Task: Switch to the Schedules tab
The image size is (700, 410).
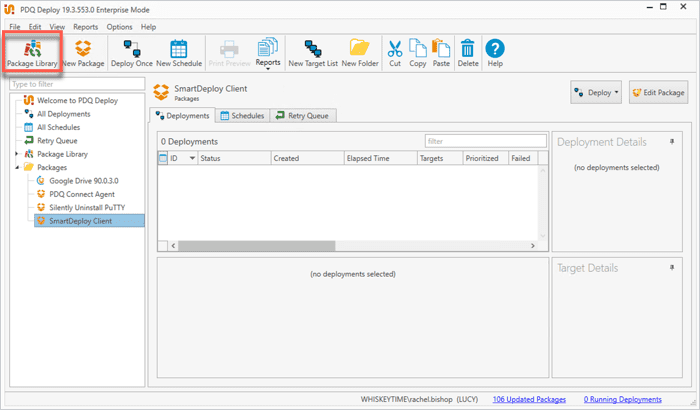Action: 242,116
